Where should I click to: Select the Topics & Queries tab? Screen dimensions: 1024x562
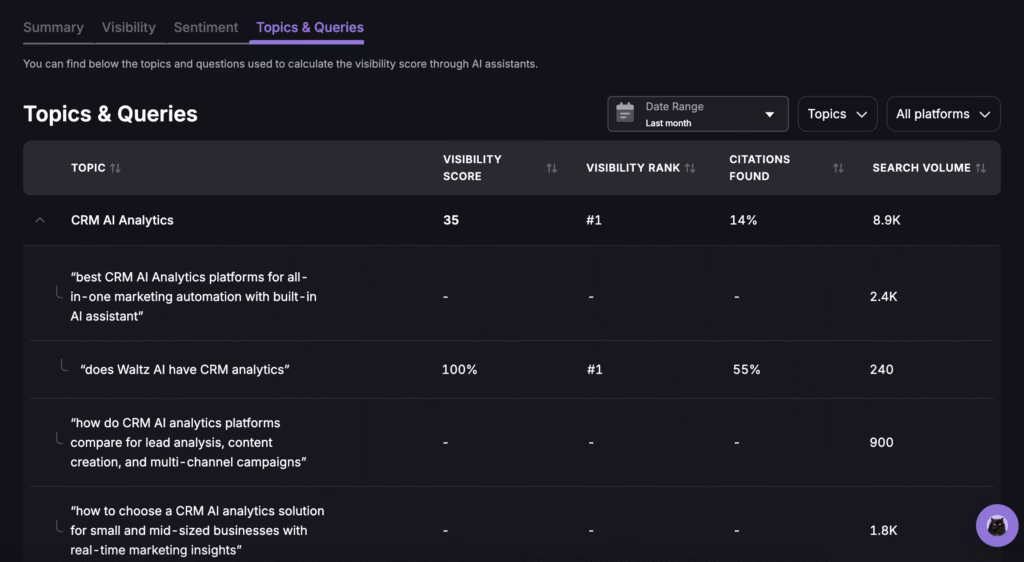[310, 27]
